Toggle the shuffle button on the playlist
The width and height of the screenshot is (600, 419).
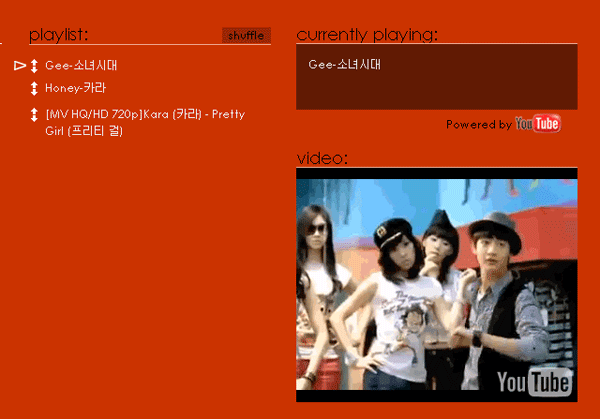[246, 36]
